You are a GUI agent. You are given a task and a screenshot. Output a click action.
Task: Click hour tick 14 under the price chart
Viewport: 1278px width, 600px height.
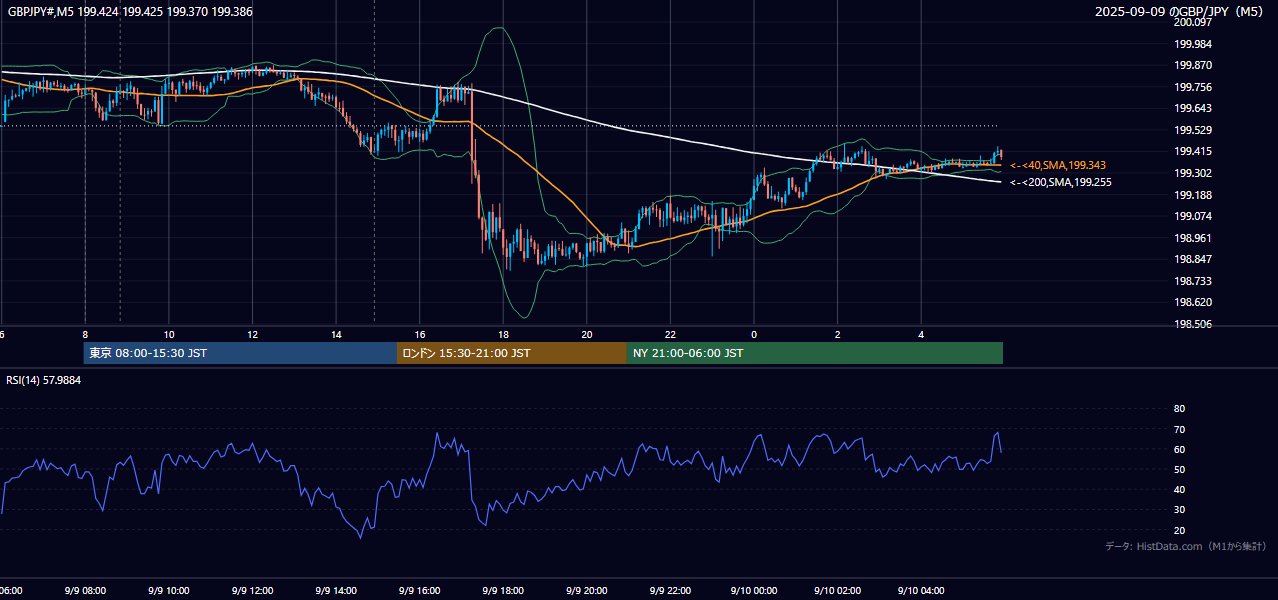(x=336, y=335)
